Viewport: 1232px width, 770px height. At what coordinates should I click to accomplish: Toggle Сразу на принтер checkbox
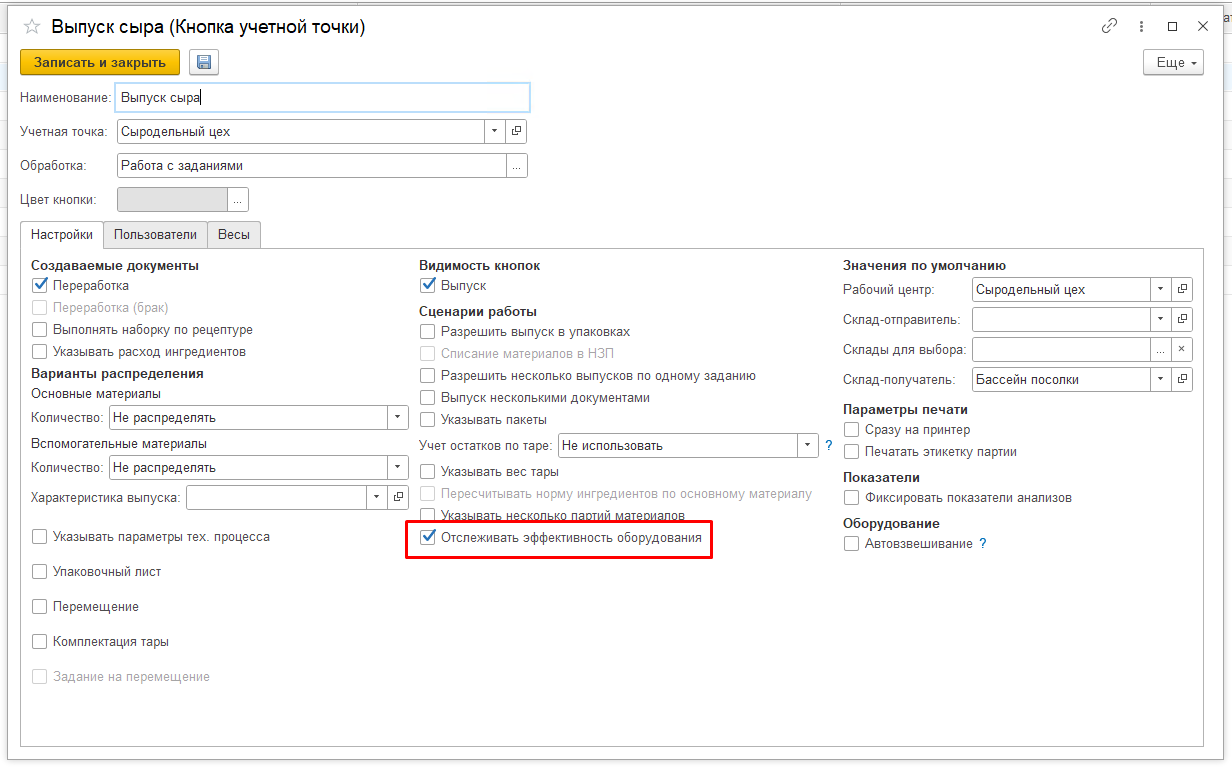pyautogui.click(x=852, y=430)
